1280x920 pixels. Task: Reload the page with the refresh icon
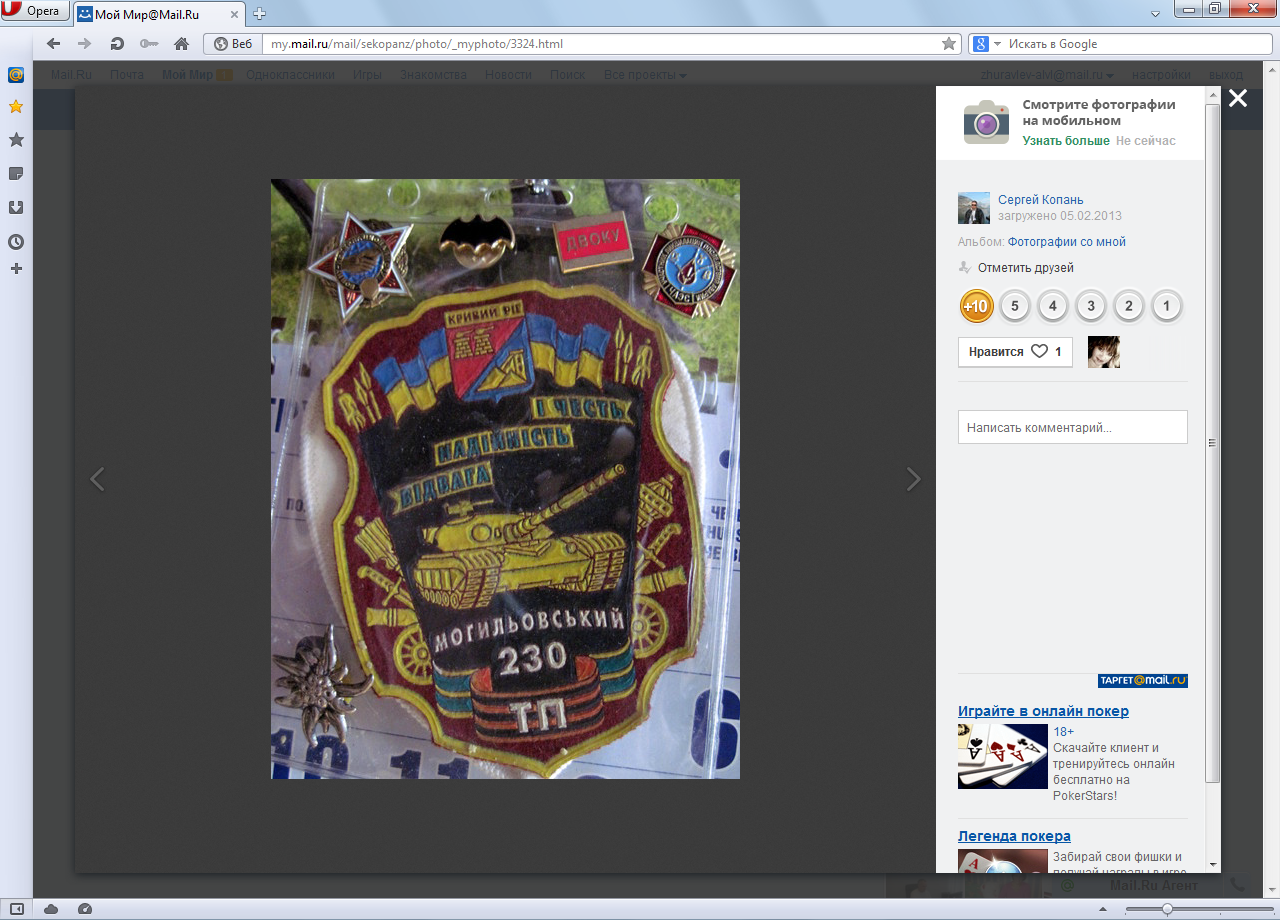pos(117,44)
